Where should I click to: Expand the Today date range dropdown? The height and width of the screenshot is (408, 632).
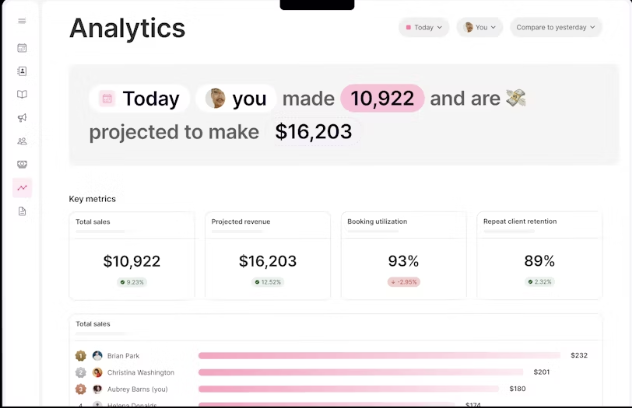point(425,27)
